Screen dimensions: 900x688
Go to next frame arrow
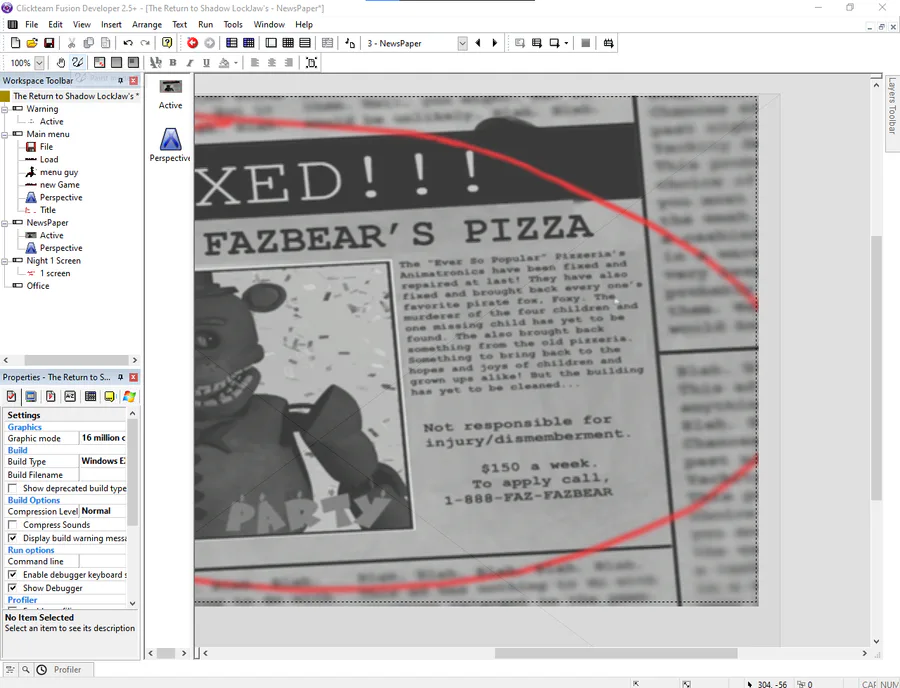[x=494, y=43]
